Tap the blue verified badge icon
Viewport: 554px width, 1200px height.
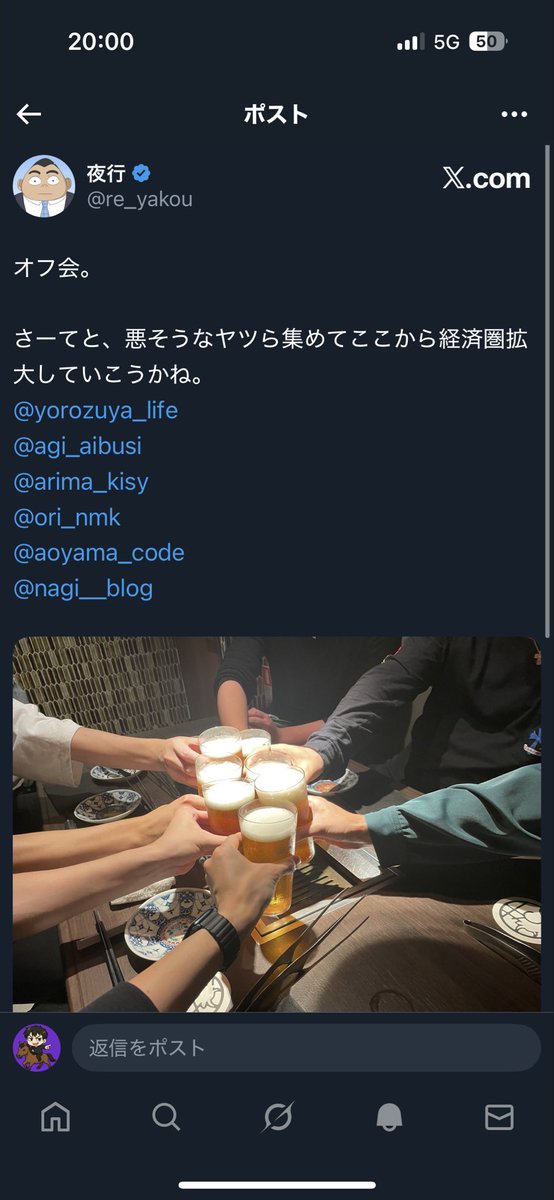pos(142,174)
